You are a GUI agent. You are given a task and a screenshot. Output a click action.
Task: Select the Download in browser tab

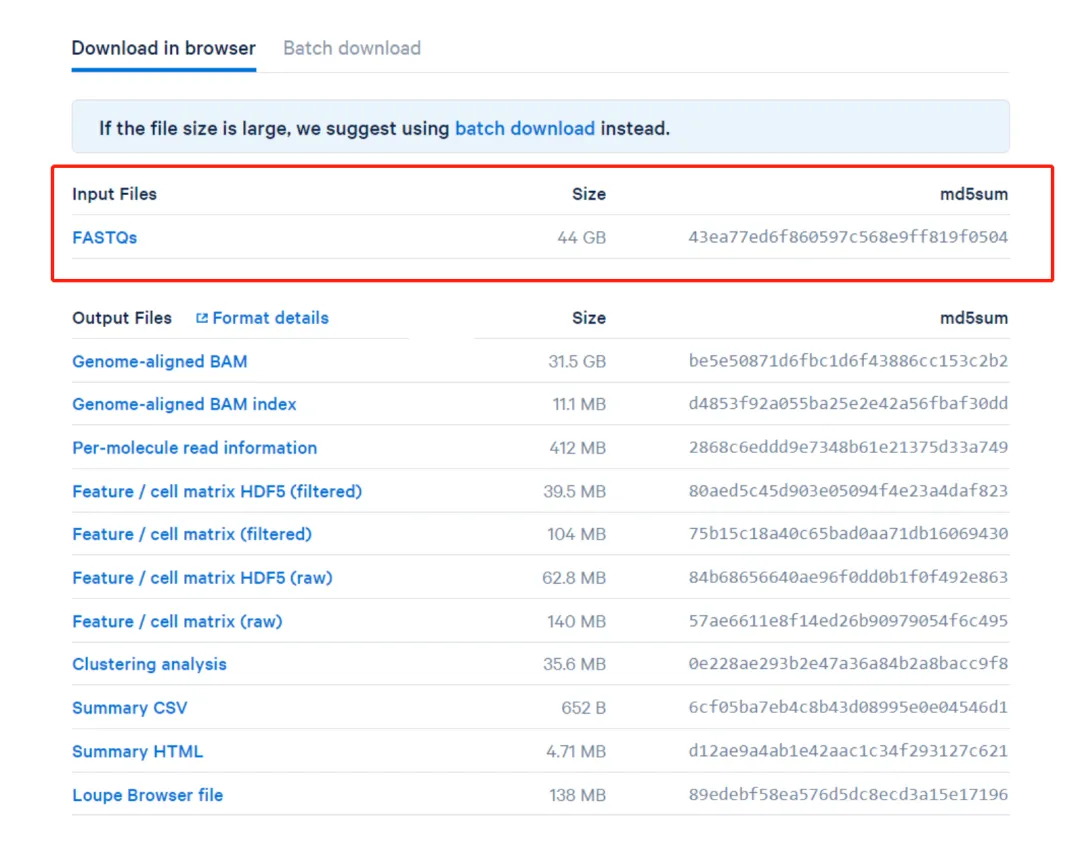pos(163,48)
